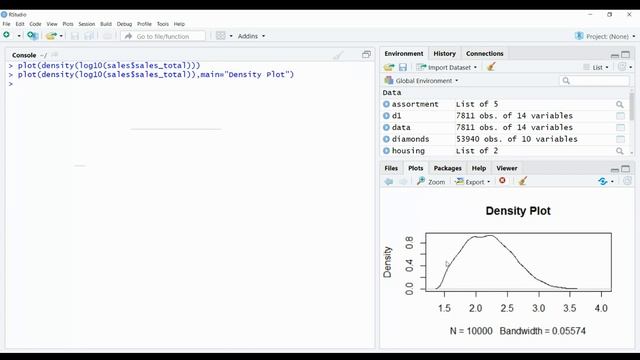Click the Workspace Panes grid icon
This screenshot has height=360, width=640.
click(220, 36)
